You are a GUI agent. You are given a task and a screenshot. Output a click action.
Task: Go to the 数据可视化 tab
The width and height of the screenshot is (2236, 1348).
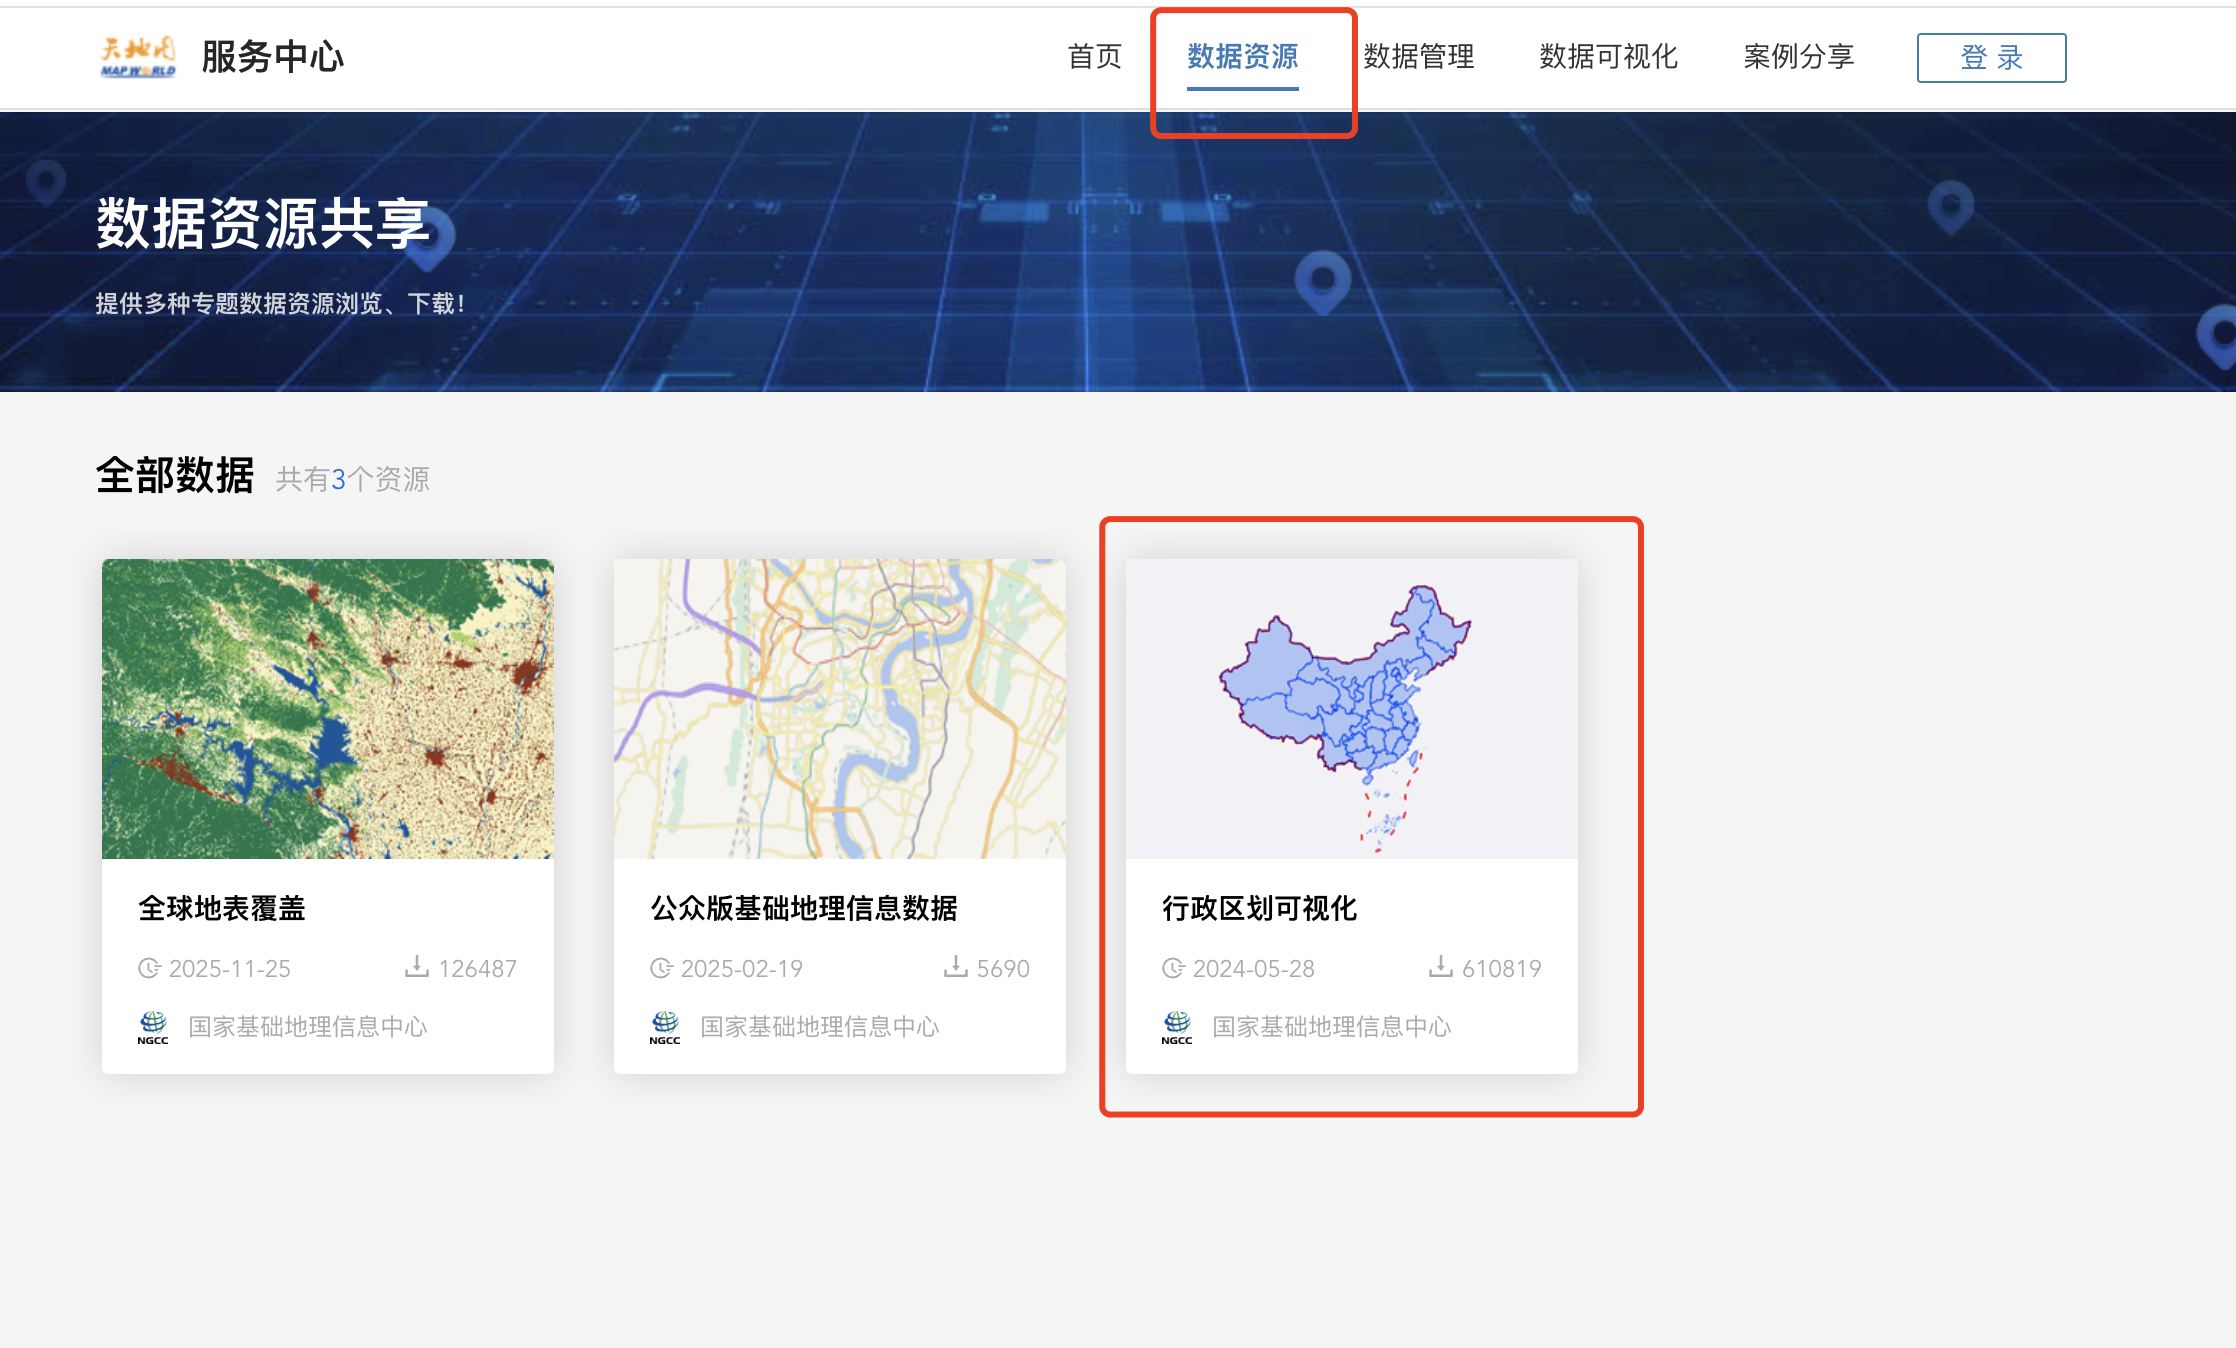coord(1608,57)
